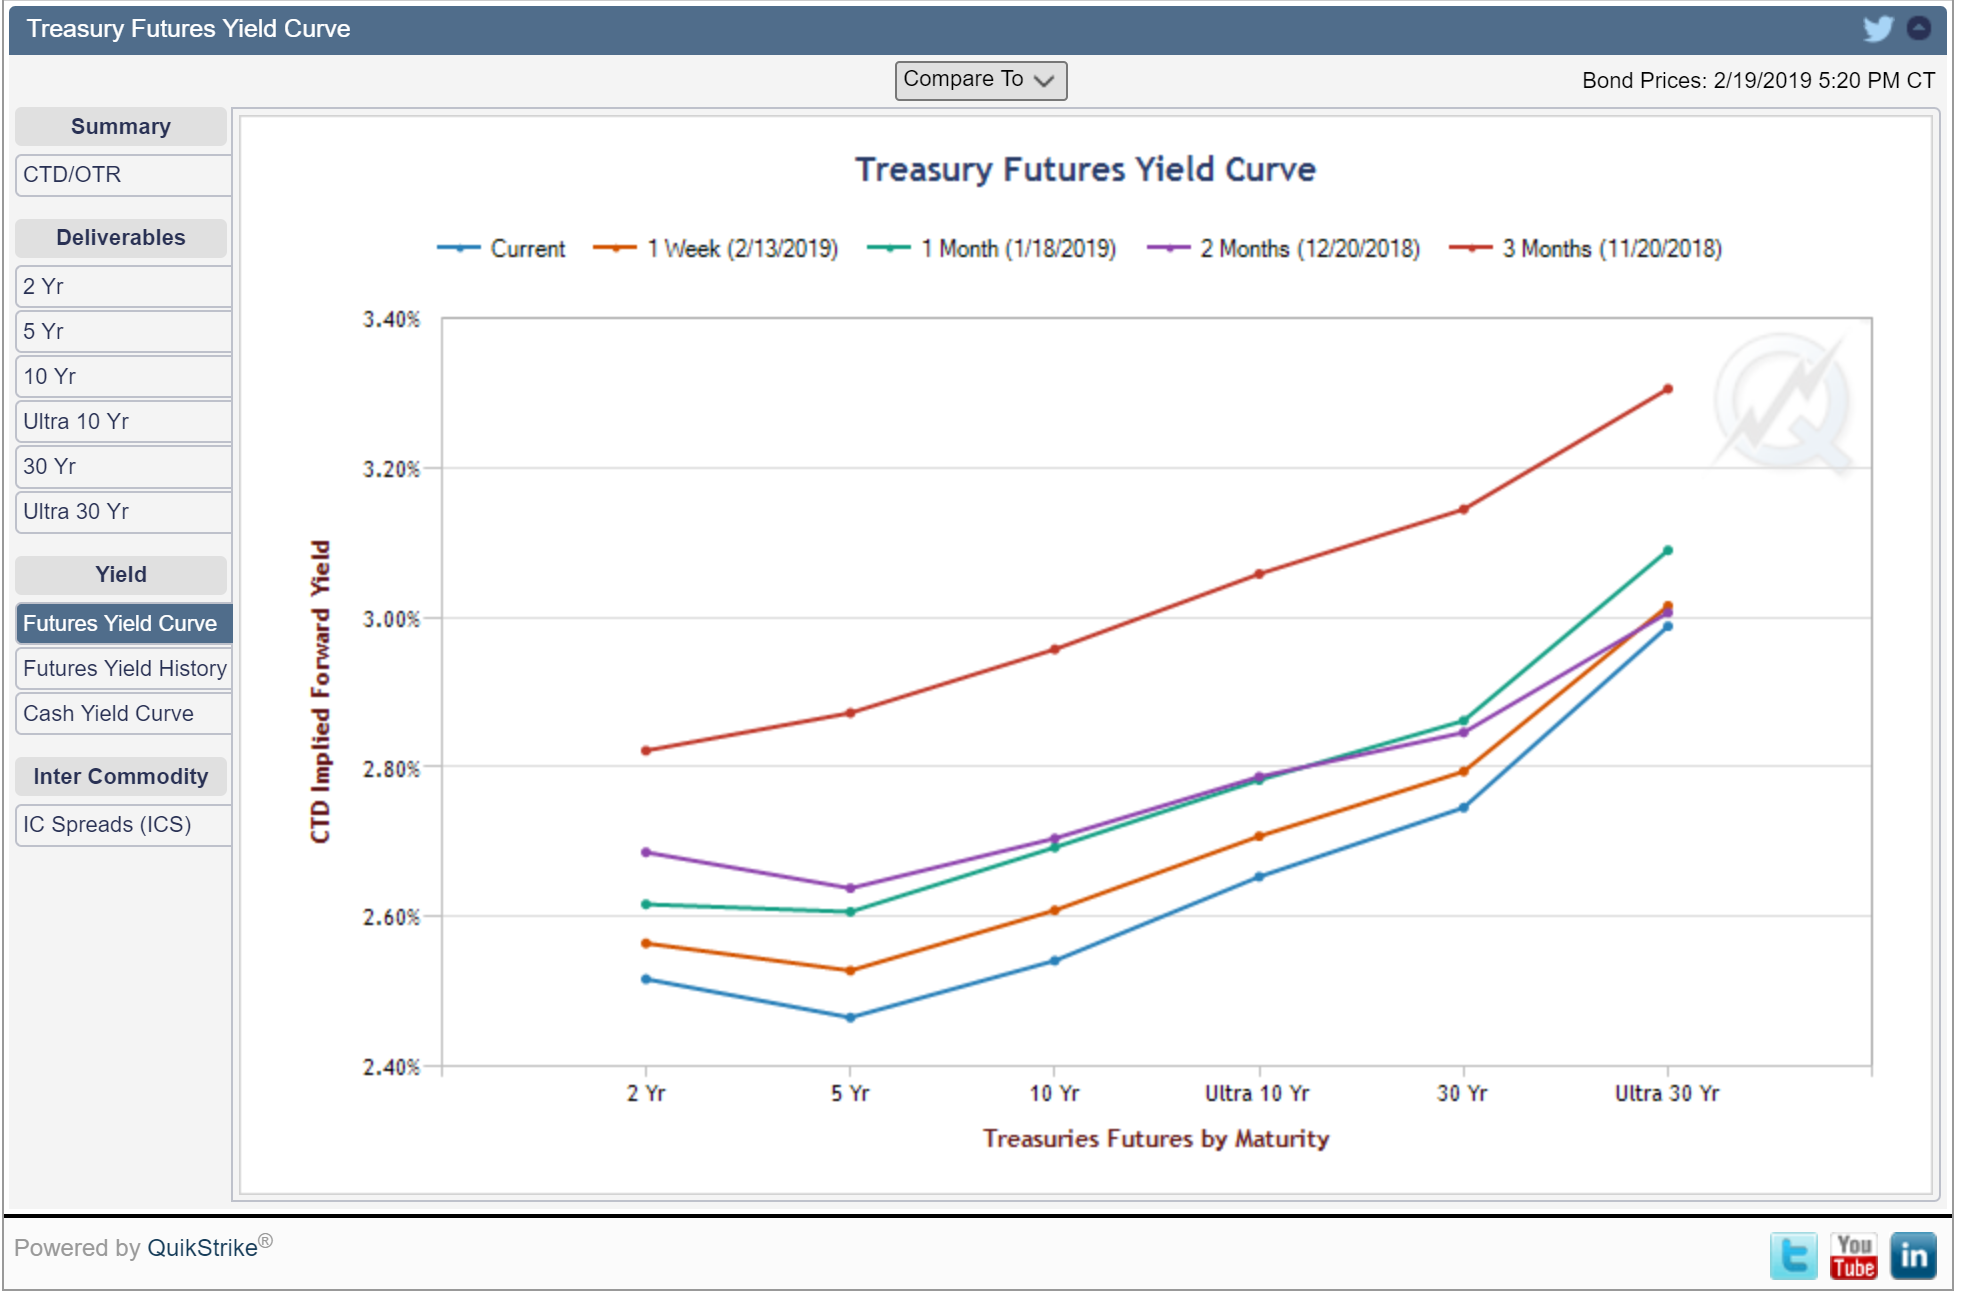
Task: Select the 30 Yr deliverables item
Action: tap(124, 466)
